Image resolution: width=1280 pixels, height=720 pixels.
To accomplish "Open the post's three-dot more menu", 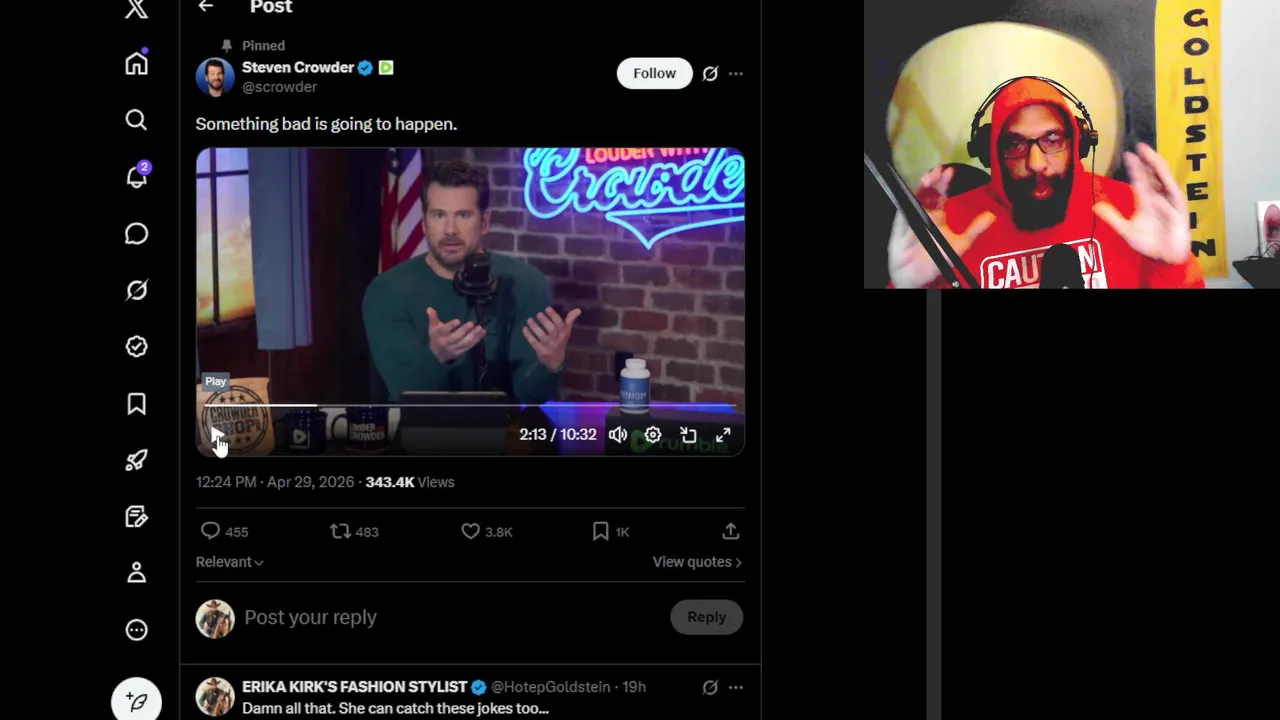I will 736,73.
